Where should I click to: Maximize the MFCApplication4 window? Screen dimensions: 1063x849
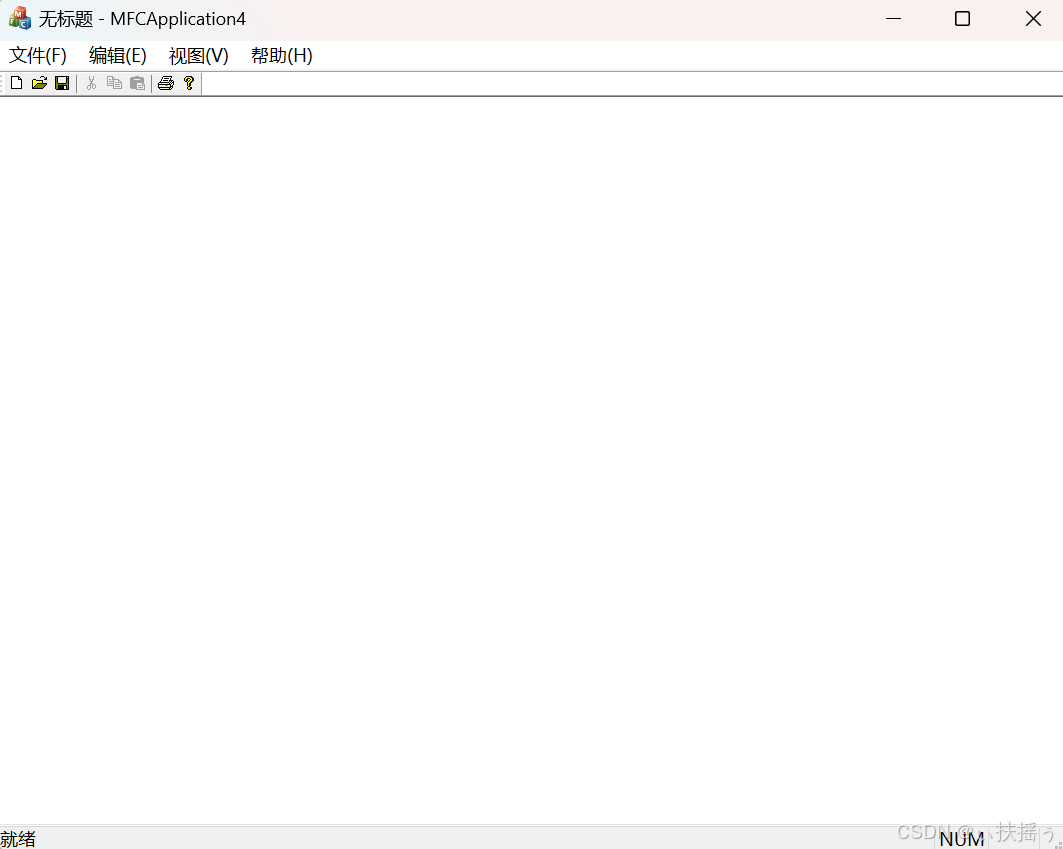(x=963, y=19)
